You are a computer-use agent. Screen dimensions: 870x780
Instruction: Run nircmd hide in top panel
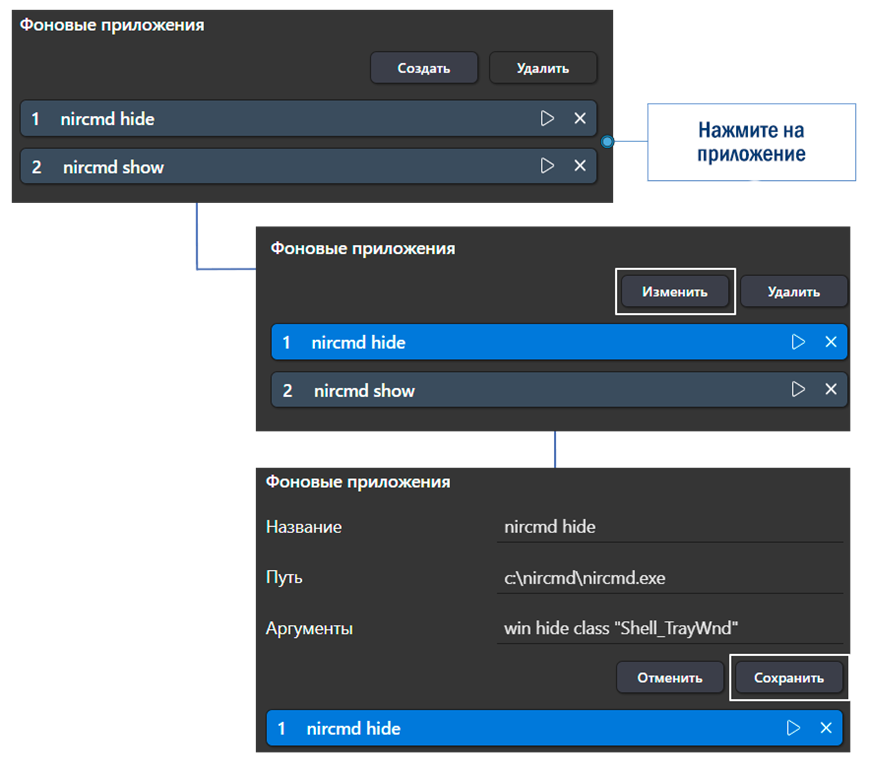[547, 118]
